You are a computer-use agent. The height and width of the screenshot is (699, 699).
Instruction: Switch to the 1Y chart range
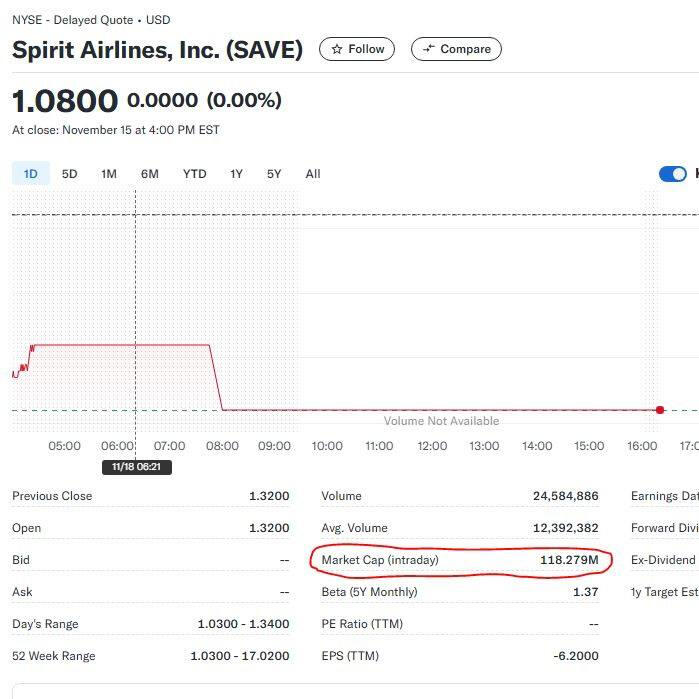click(x=236, y=174)
